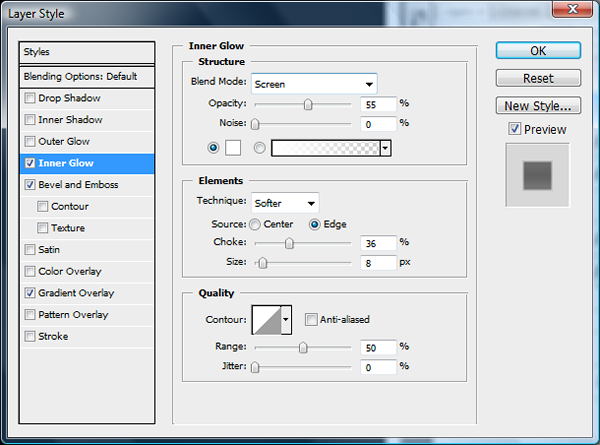Click the Size value input field
Image resolution: width=600 pixels, height=445 pixels.
point(378,262)
